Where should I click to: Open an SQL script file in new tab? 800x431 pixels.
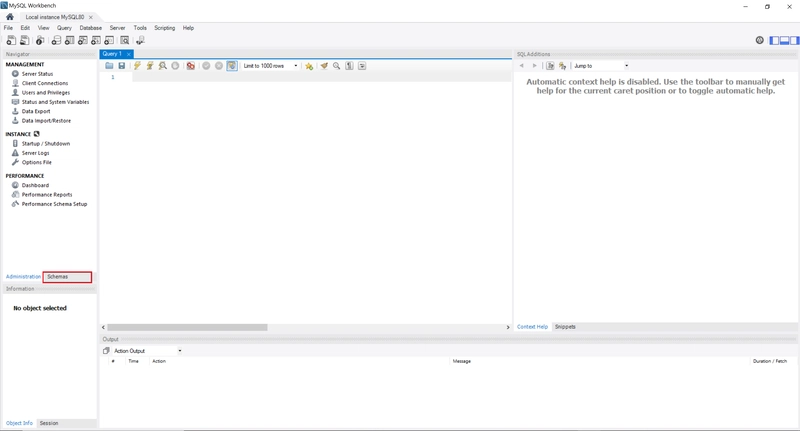click(x=24, y=40)
